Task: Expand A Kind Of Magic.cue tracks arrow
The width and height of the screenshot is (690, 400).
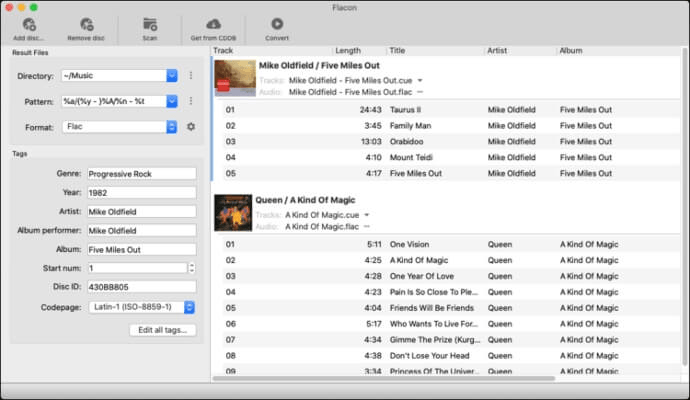Action: pyautogui.click(x=367, y=215)
